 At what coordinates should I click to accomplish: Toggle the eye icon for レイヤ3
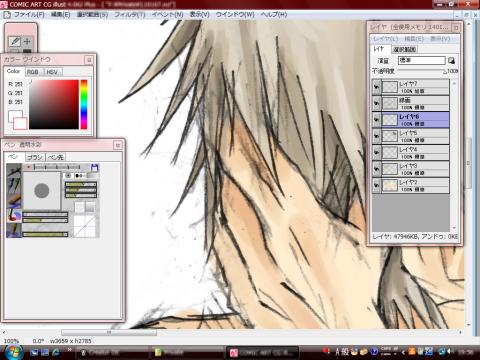click(377, 169)
